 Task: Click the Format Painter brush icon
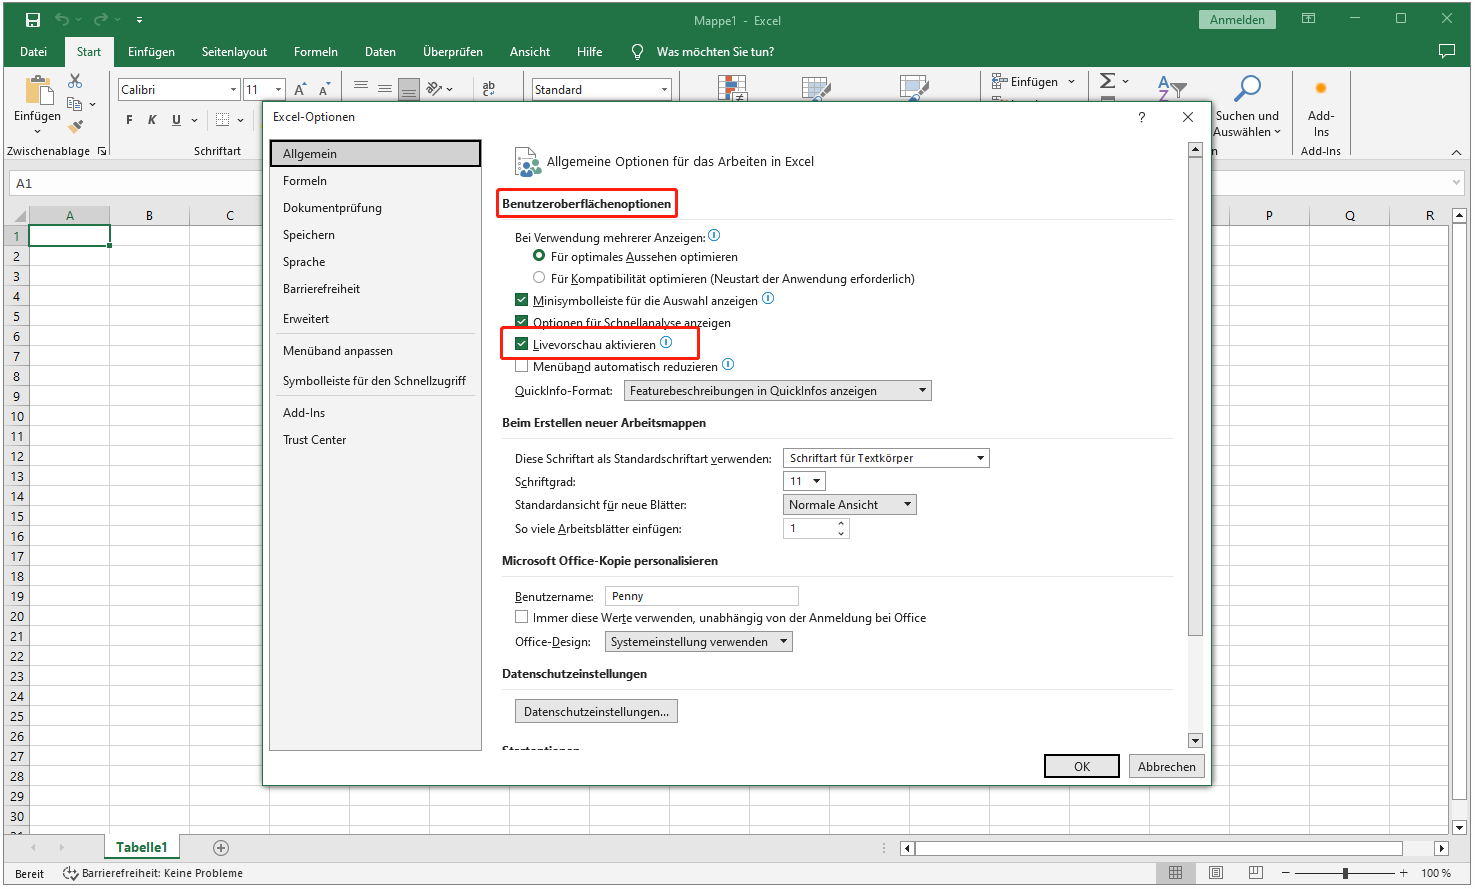[75, 126]
